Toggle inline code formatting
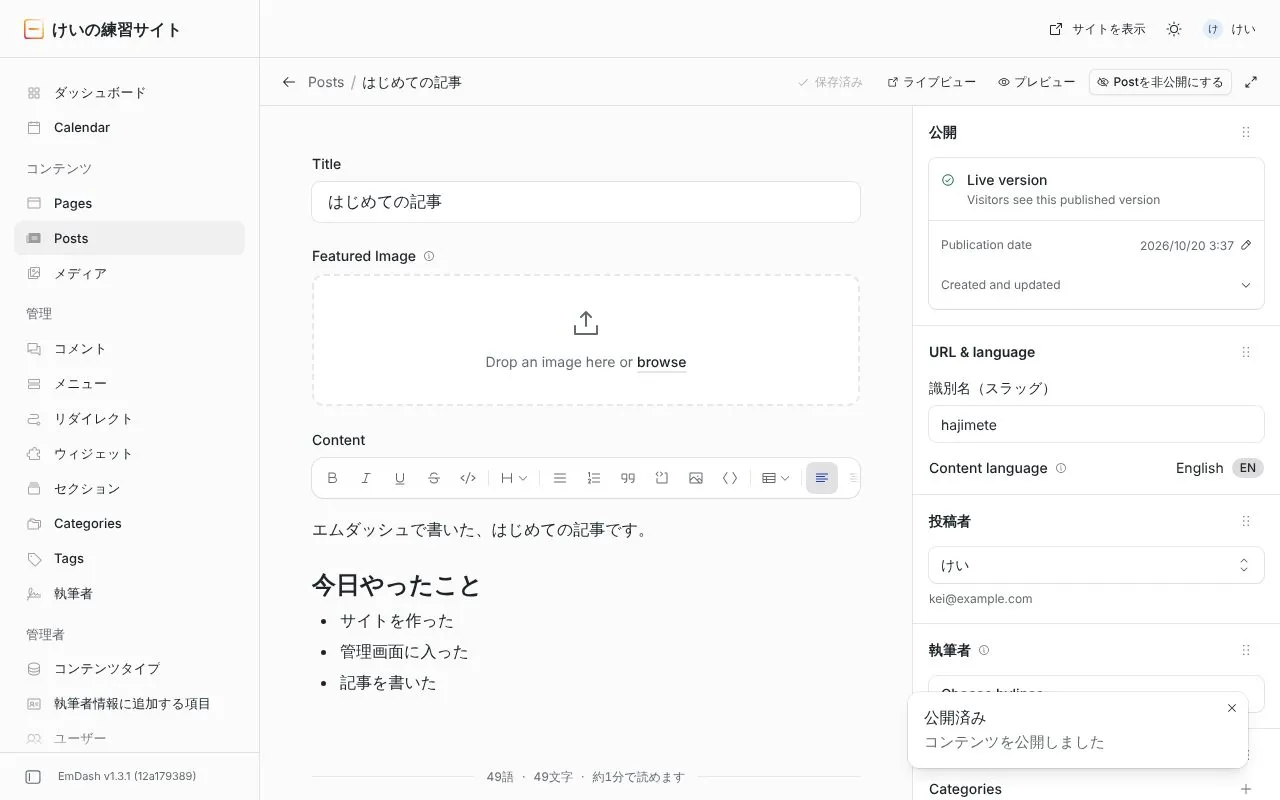 point(468,478)
